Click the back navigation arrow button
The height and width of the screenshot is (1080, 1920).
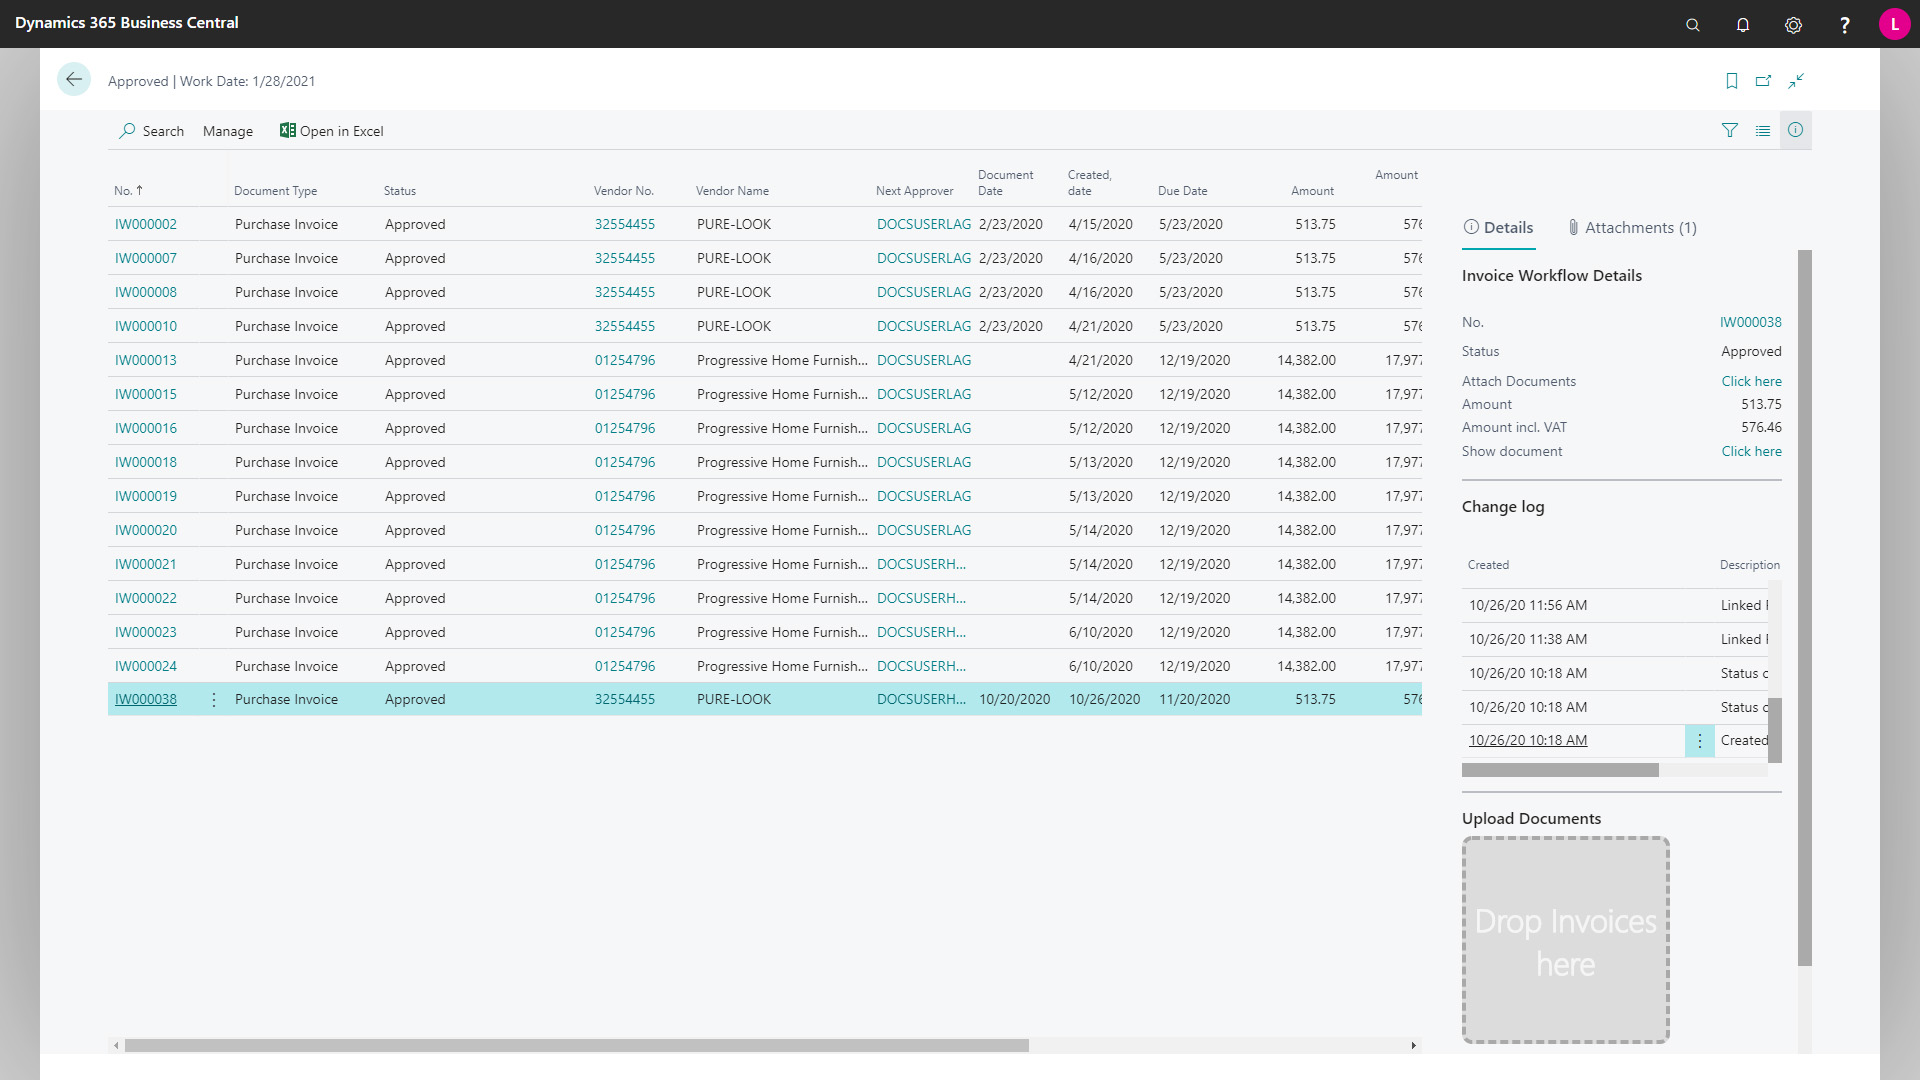[74, 80]
